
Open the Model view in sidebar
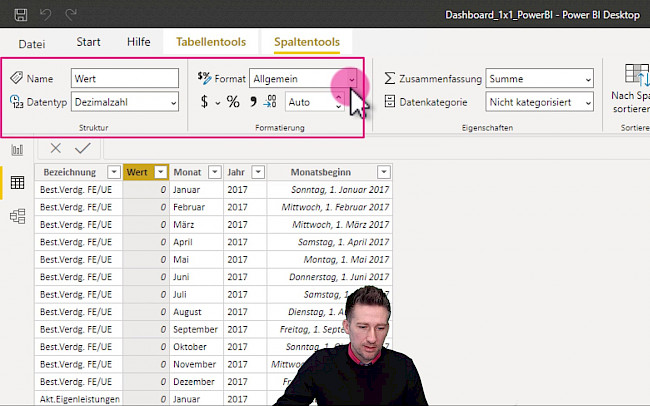pos(17,216)
